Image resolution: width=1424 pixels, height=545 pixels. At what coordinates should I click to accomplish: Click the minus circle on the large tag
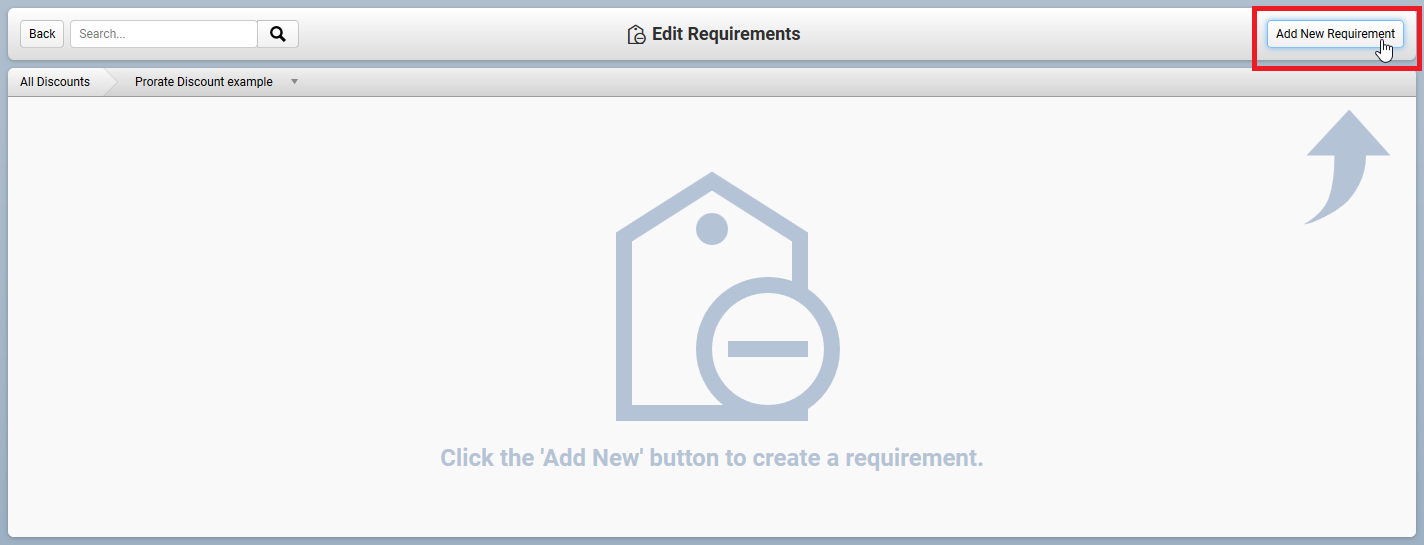pyautogui.click(x=768, y=349)
